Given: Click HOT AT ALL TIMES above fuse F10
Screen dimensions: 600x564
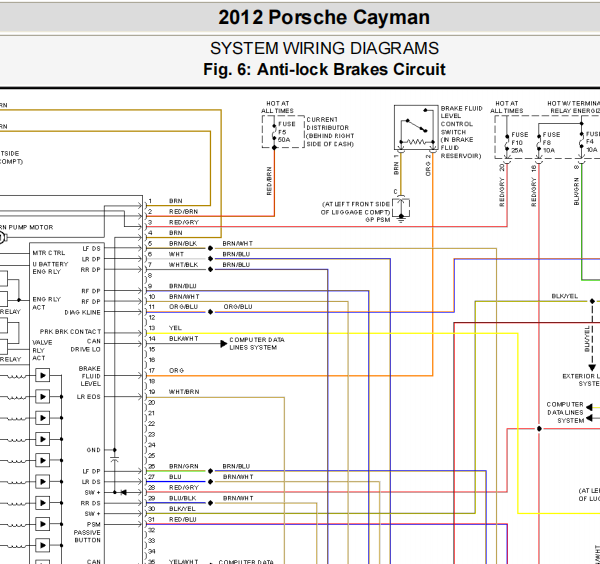Looking at the screenshot, I should pyautogui.click(x=507, y=107).
